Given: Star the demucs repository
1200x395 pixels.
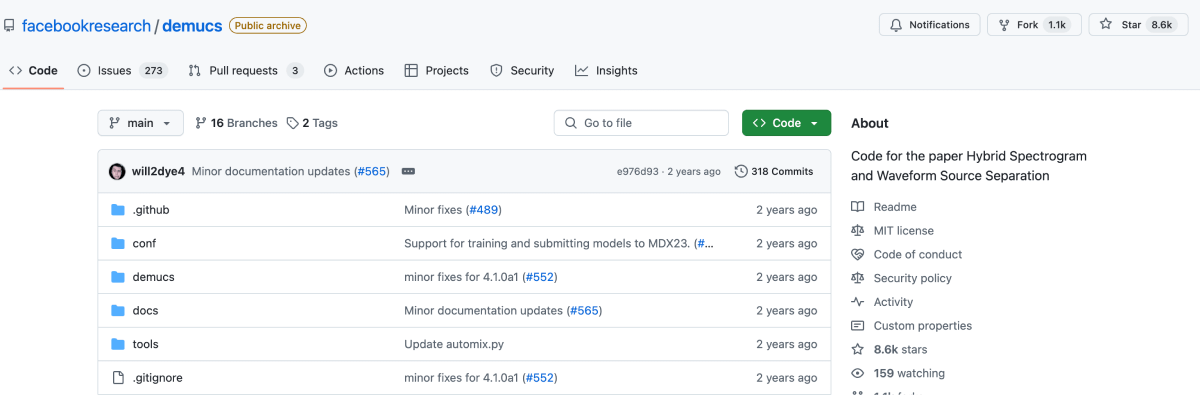Looking at the screenshot, I should (x=1138, y=25).
